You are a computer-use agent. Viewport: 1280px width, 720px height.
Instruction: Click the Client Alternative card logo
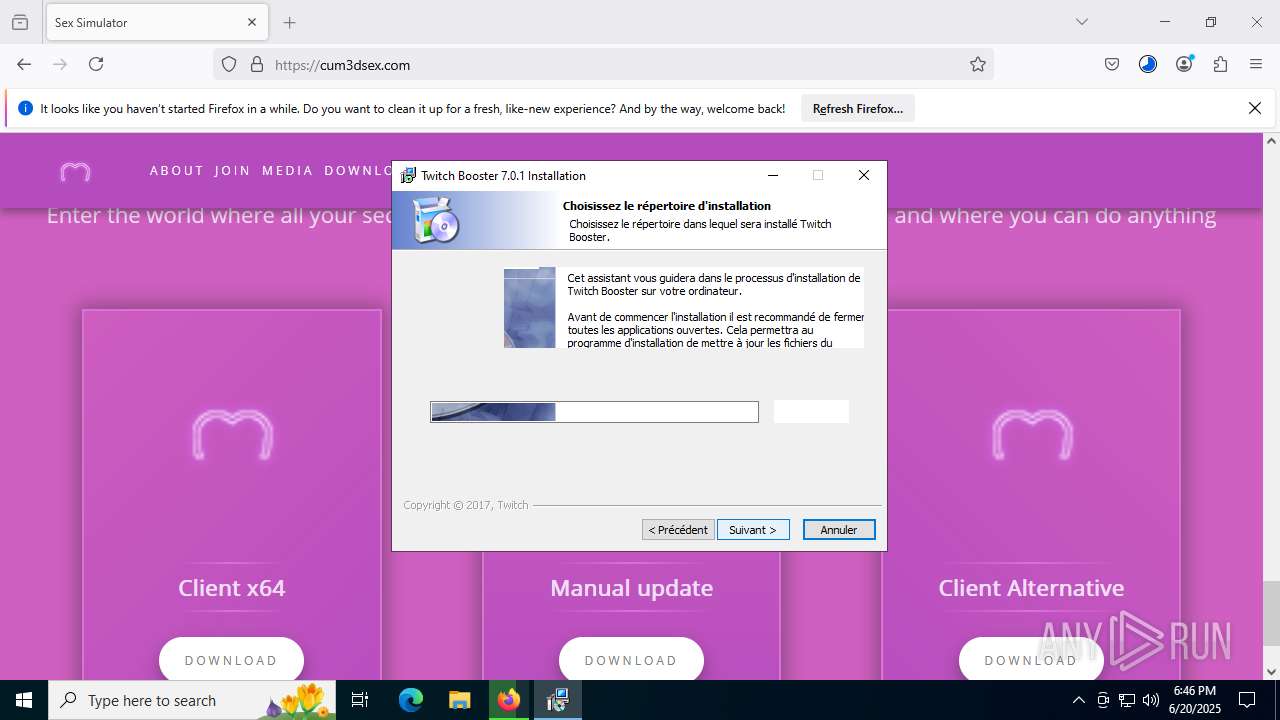pos(1032,434)
